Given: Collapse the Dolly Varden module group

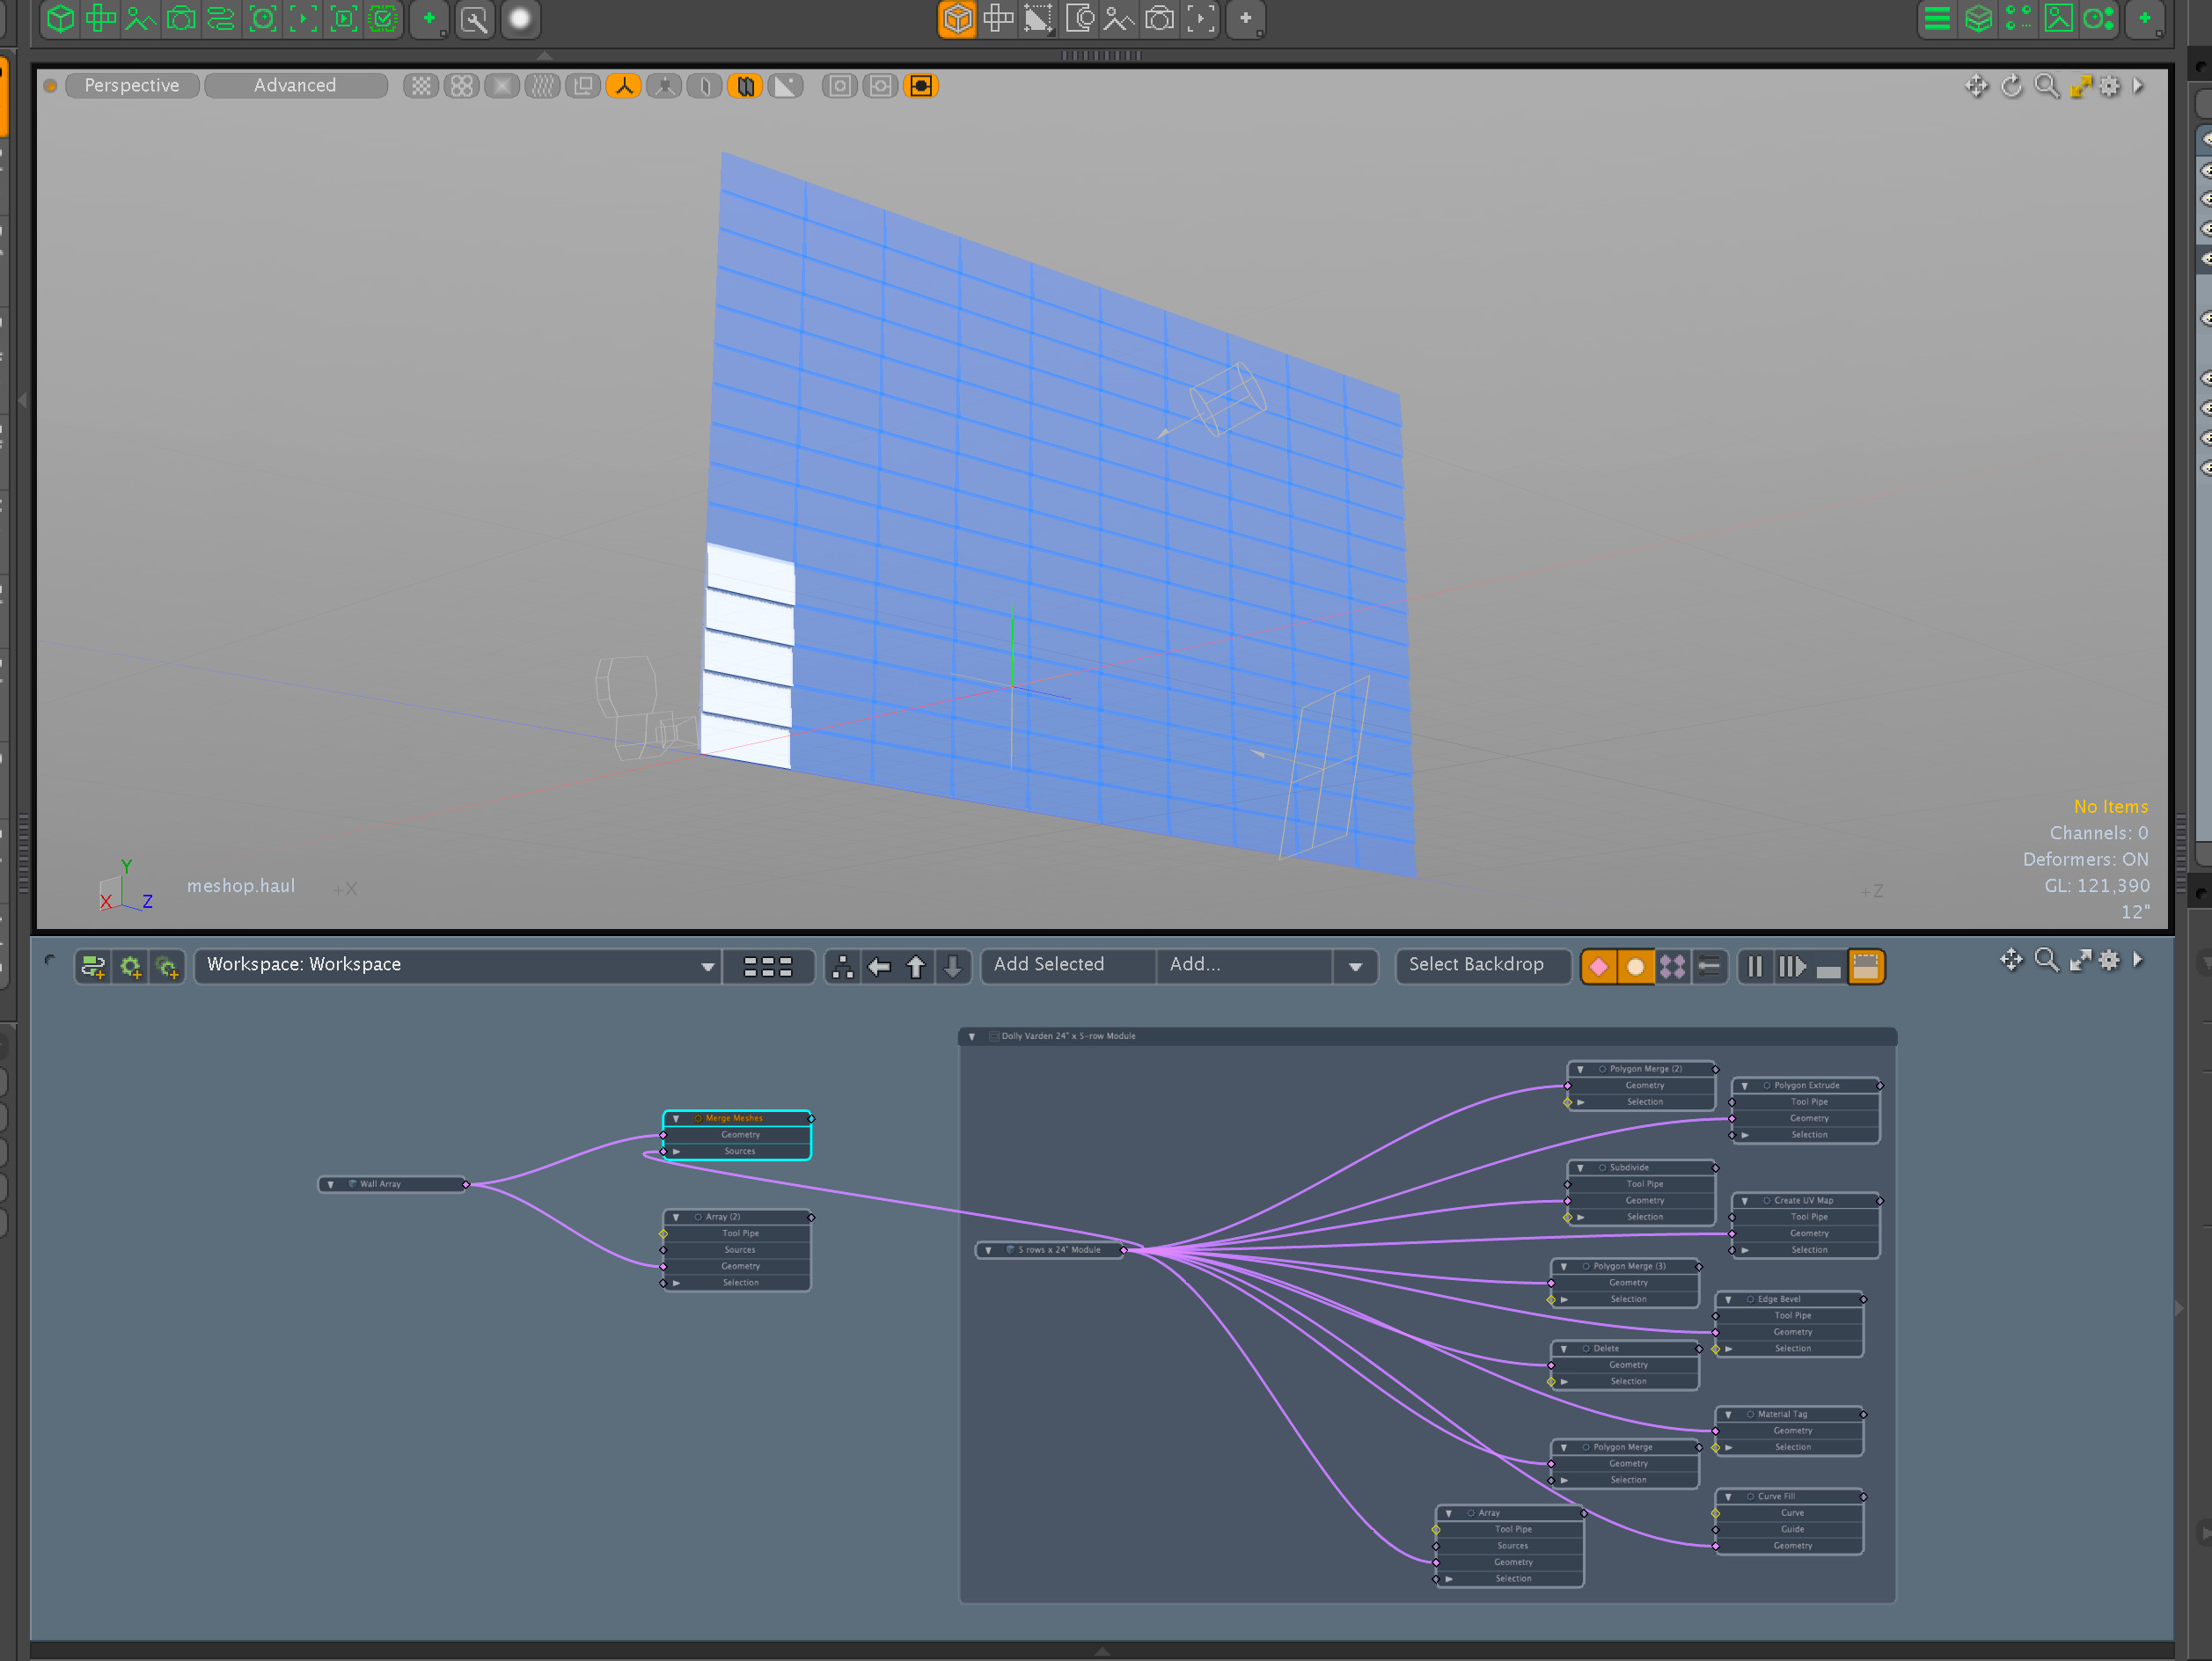Looking at the screenshot, I should click(971, 1036).
